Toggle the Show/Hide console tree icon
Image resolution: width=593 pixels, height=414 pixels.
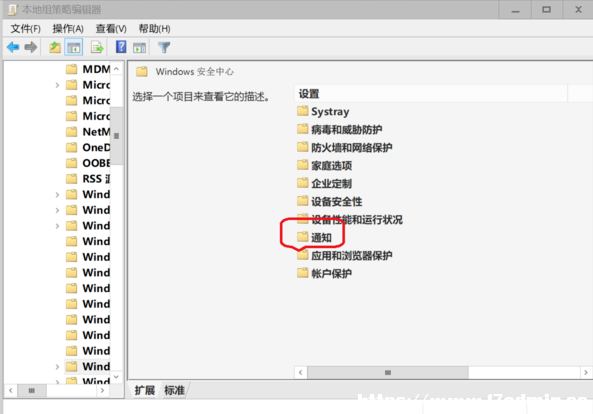pyautogui.click(x=73, y=48)
